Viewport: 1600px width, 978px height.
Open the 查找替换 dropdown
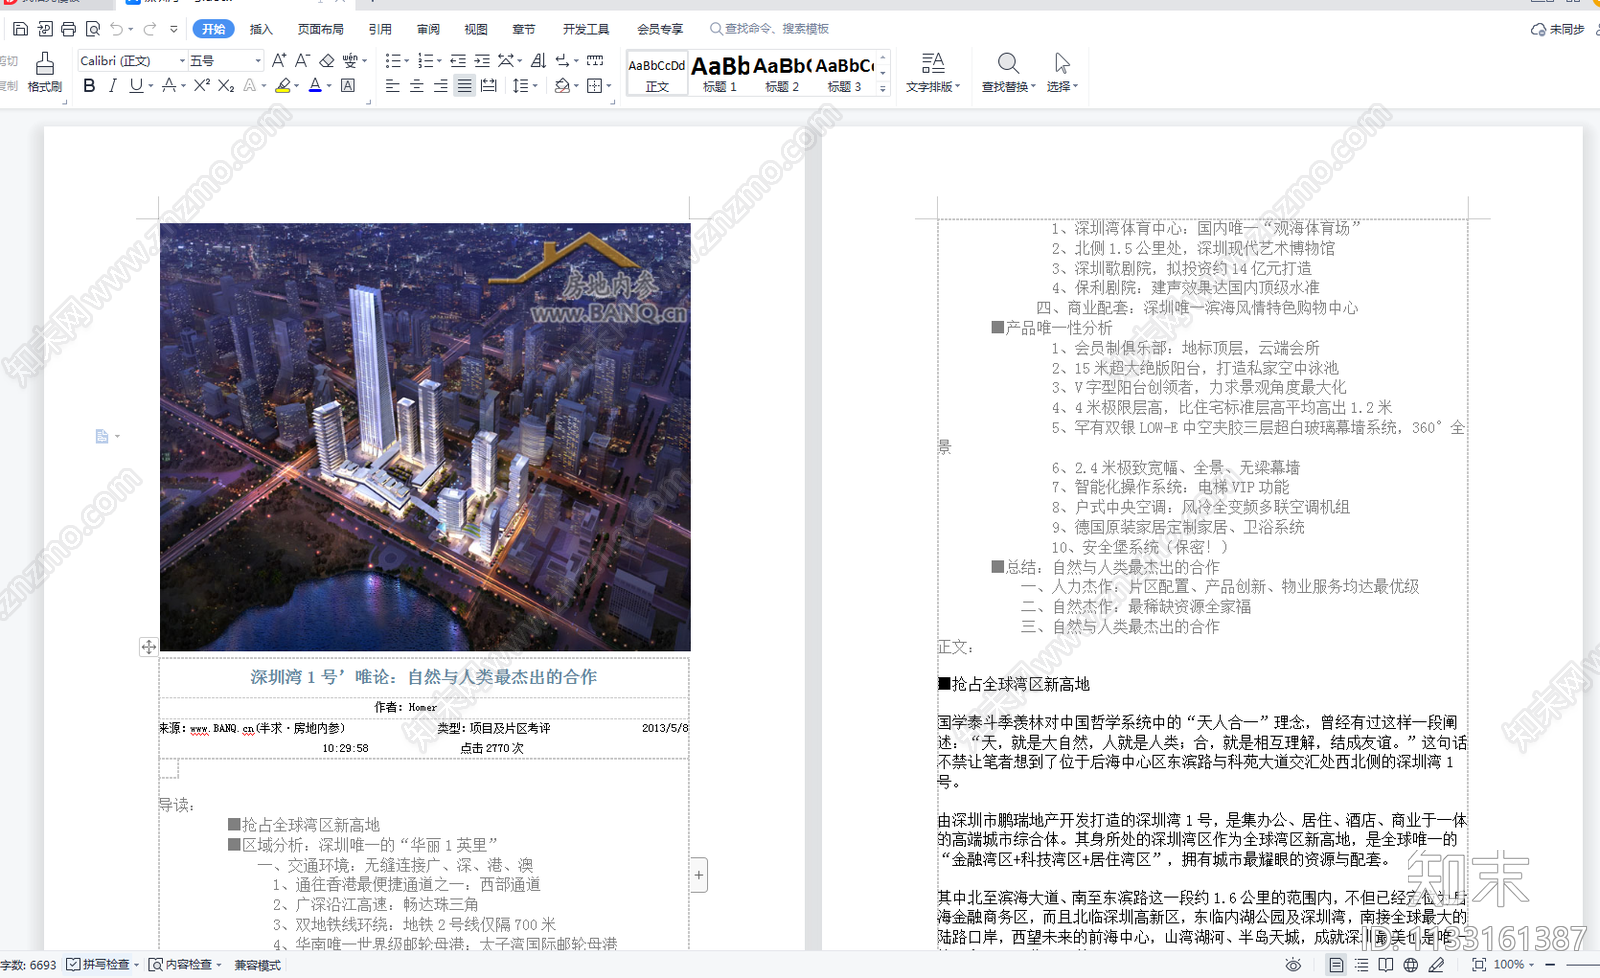click(x=1008, y=73)
